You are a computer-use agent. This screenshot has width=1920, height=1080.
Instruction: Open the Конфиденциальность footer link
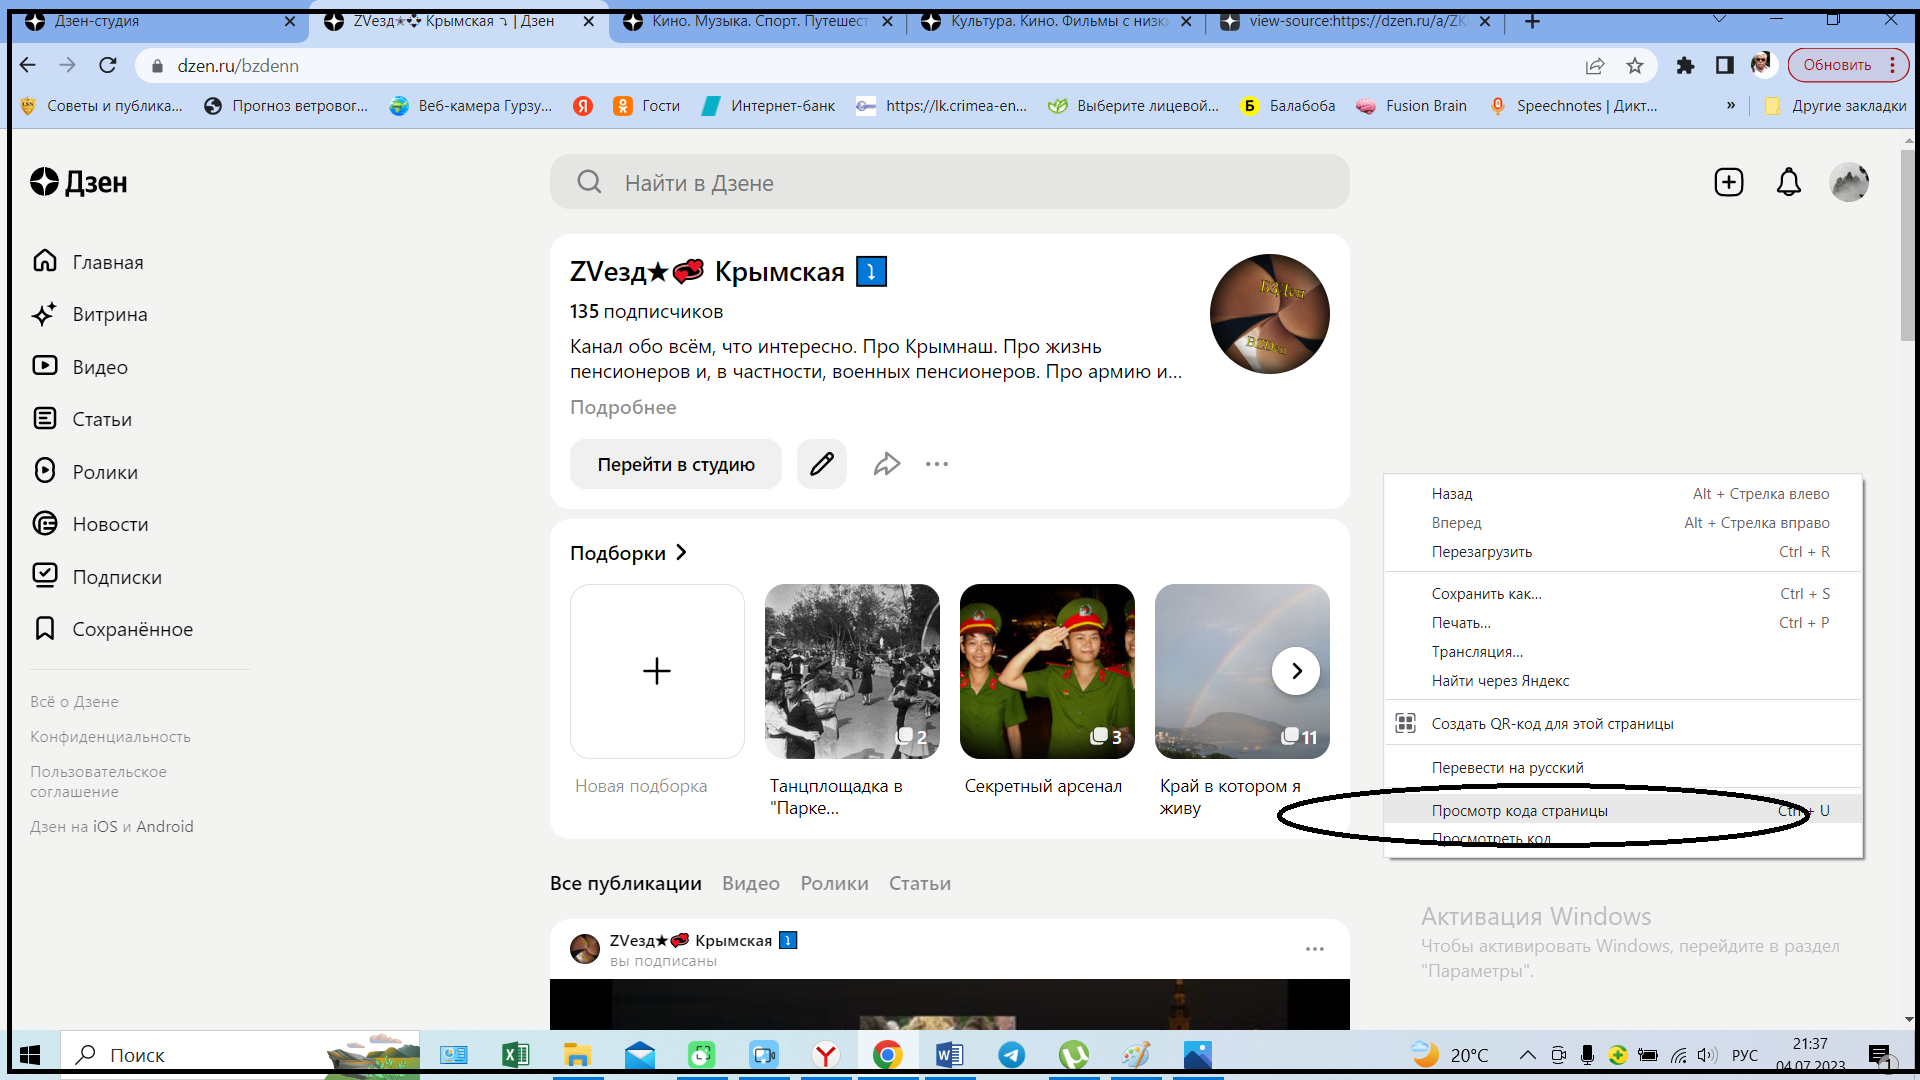click(x=110, y=736)
